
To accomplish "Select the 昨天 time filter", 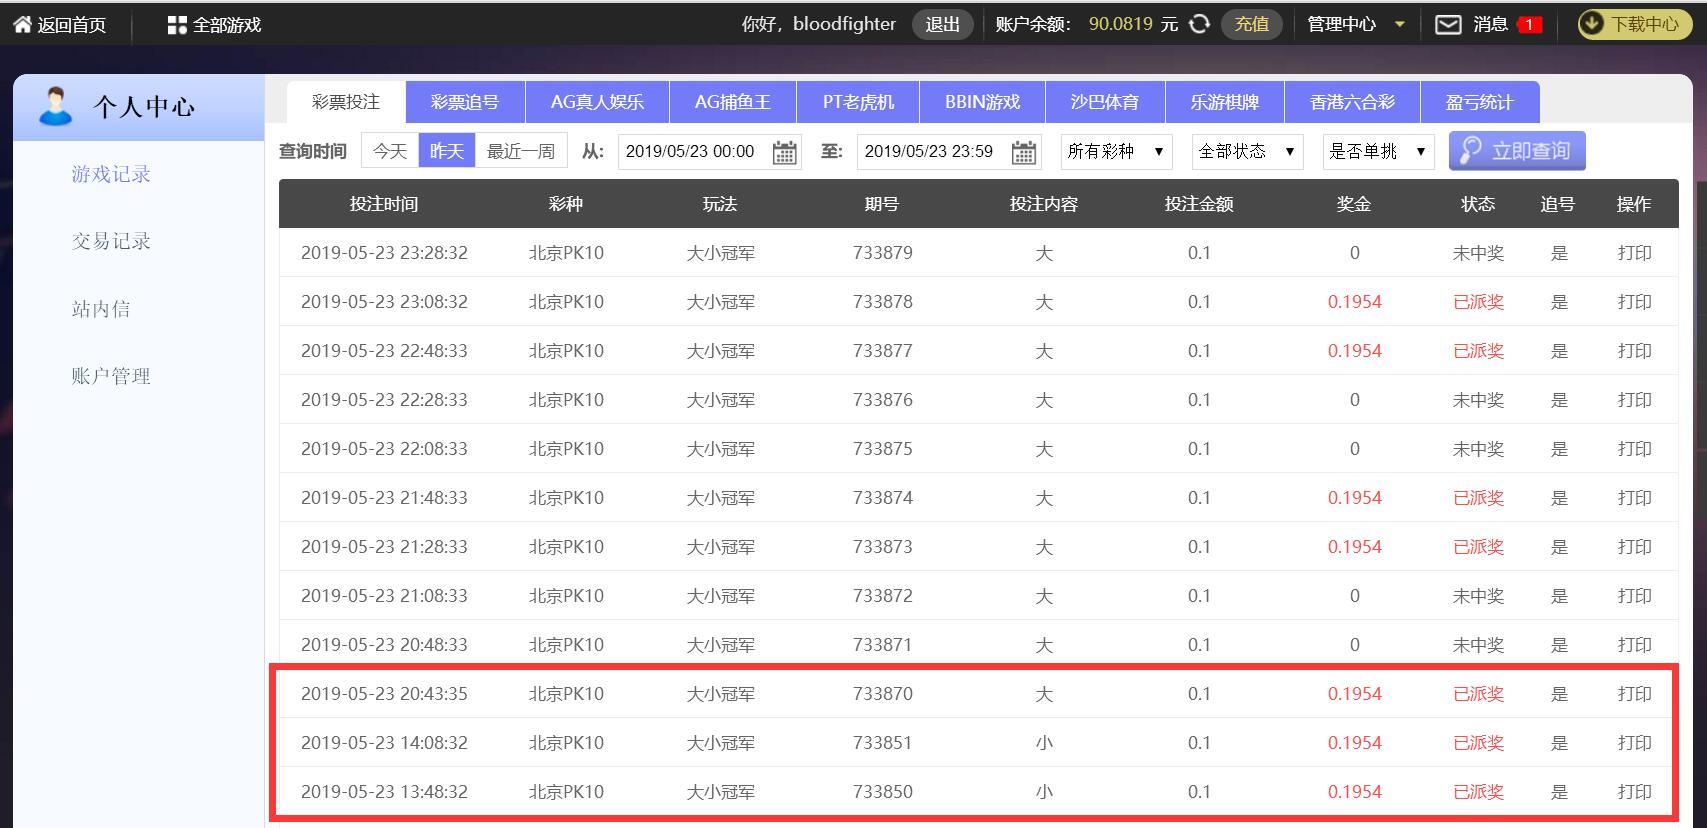I will point(447,151).
